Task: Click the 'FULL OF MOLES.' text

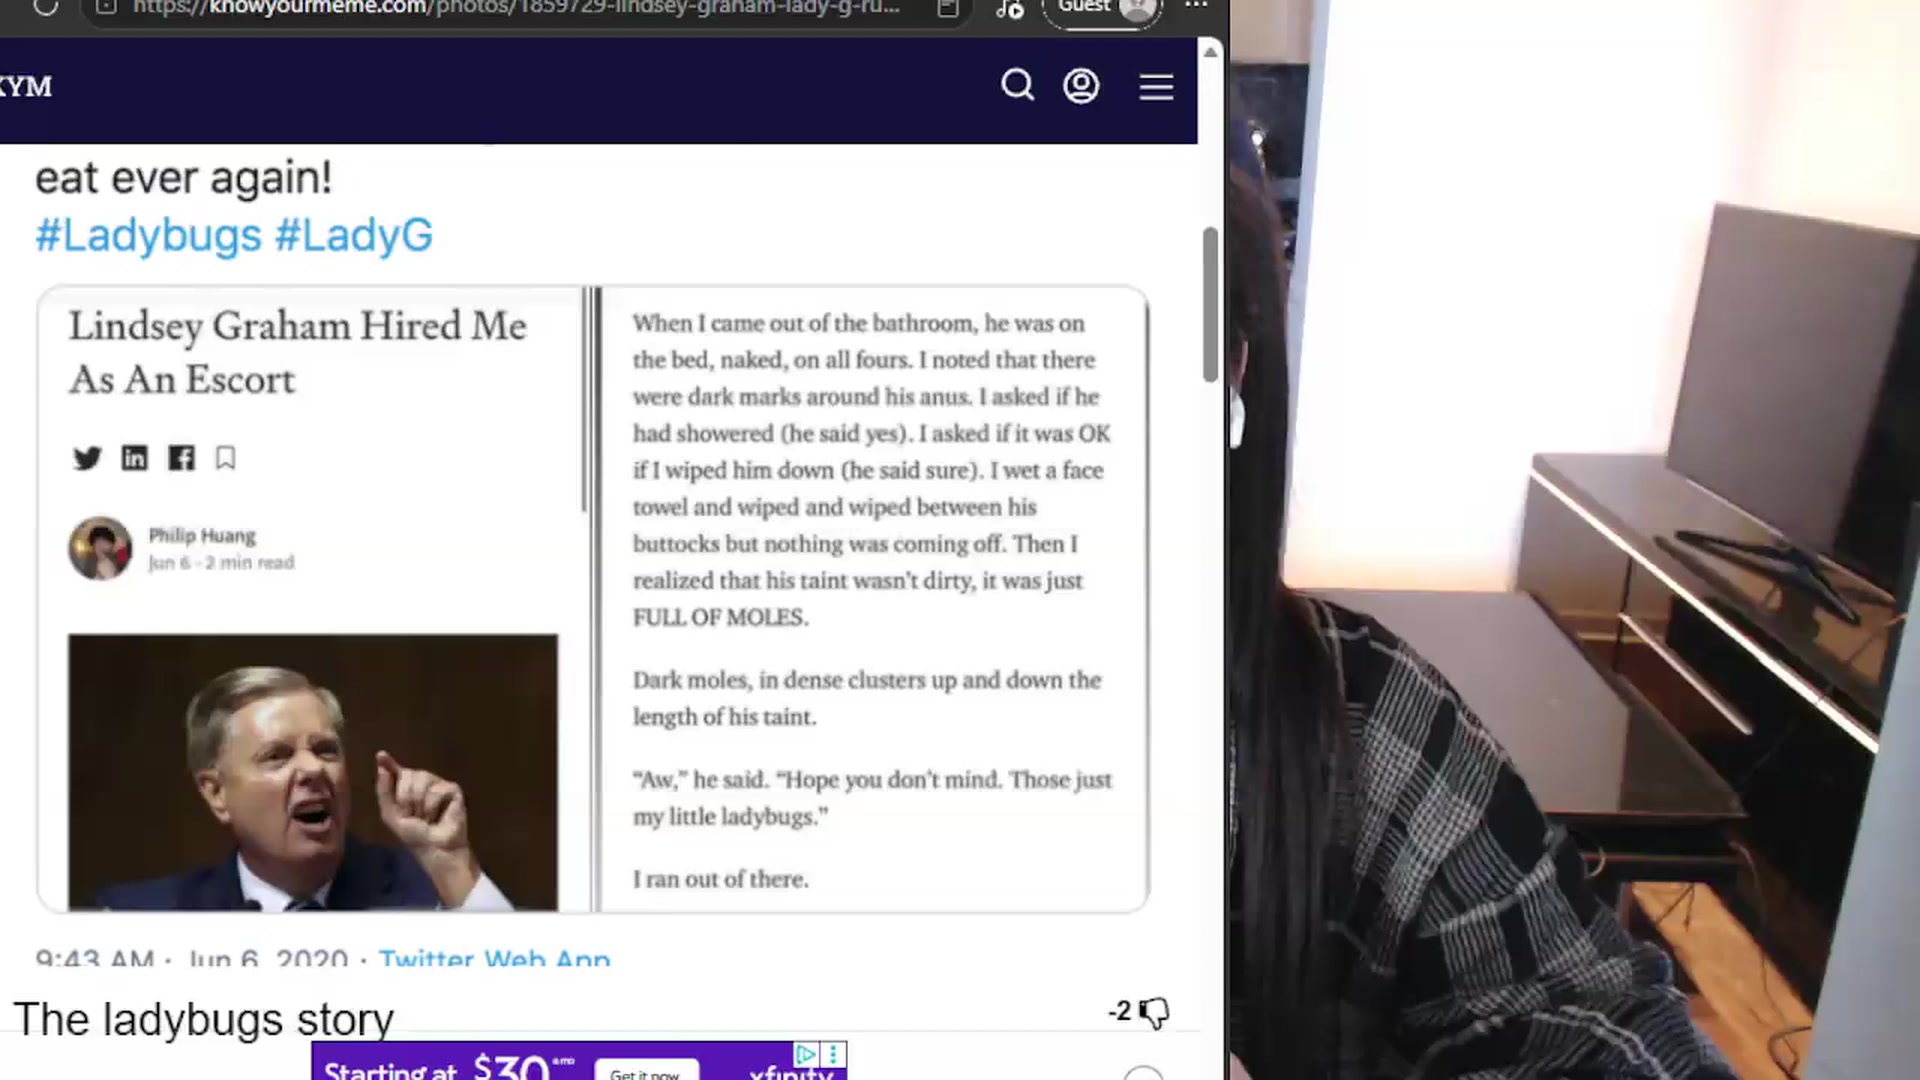Action: pos(720,618)
